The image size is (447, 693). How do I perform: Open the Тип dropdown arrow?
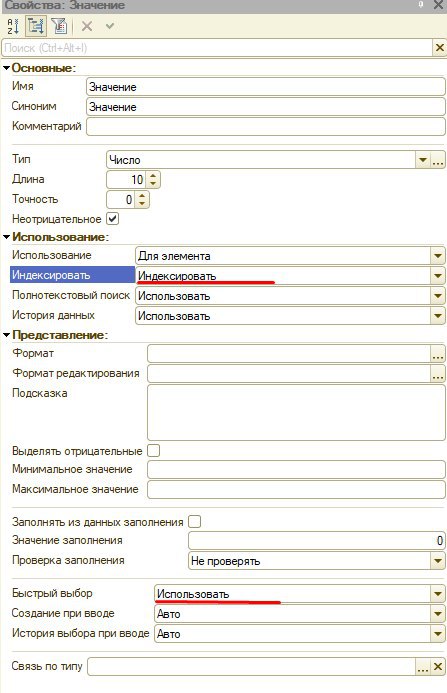pos(423,160)
